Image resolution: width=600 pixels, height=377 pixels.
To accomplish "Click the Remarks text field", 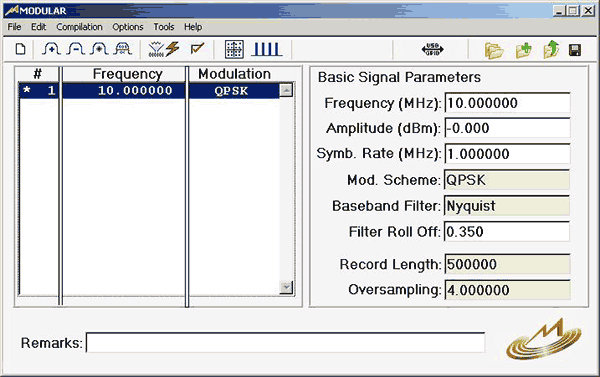I will [285, 343].
